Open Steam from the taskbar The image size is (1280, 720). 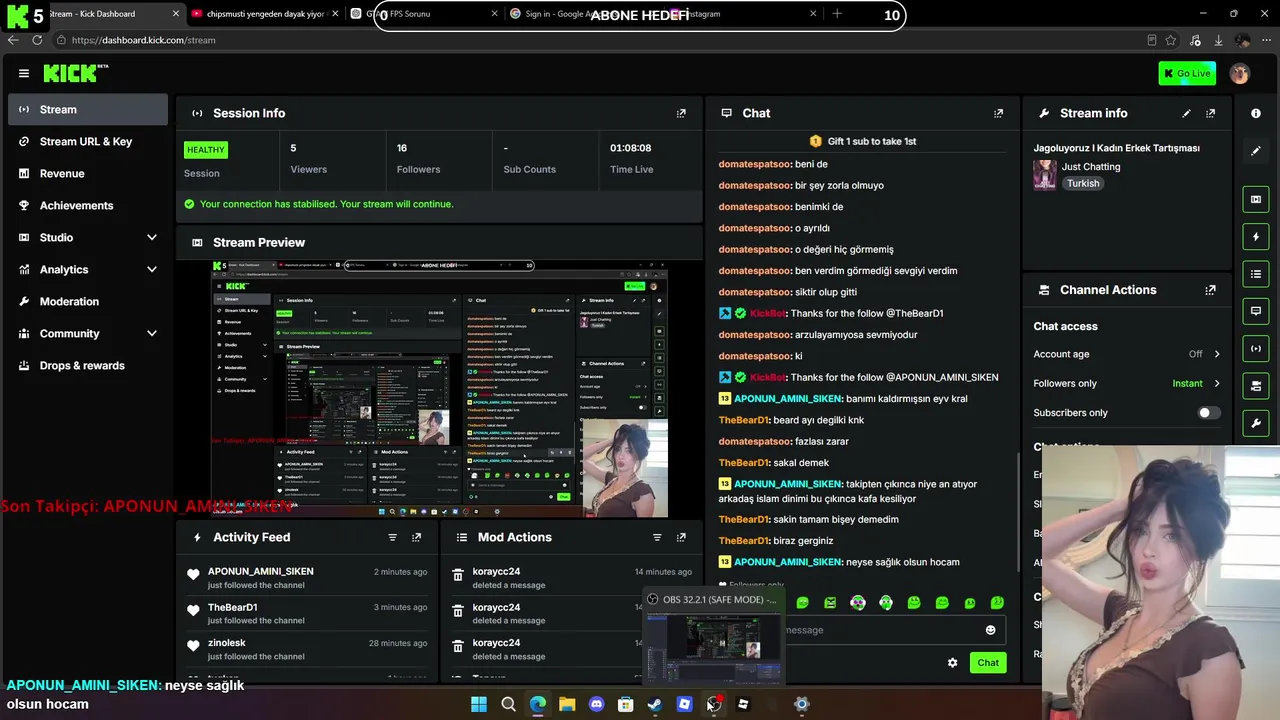[655, 704]
